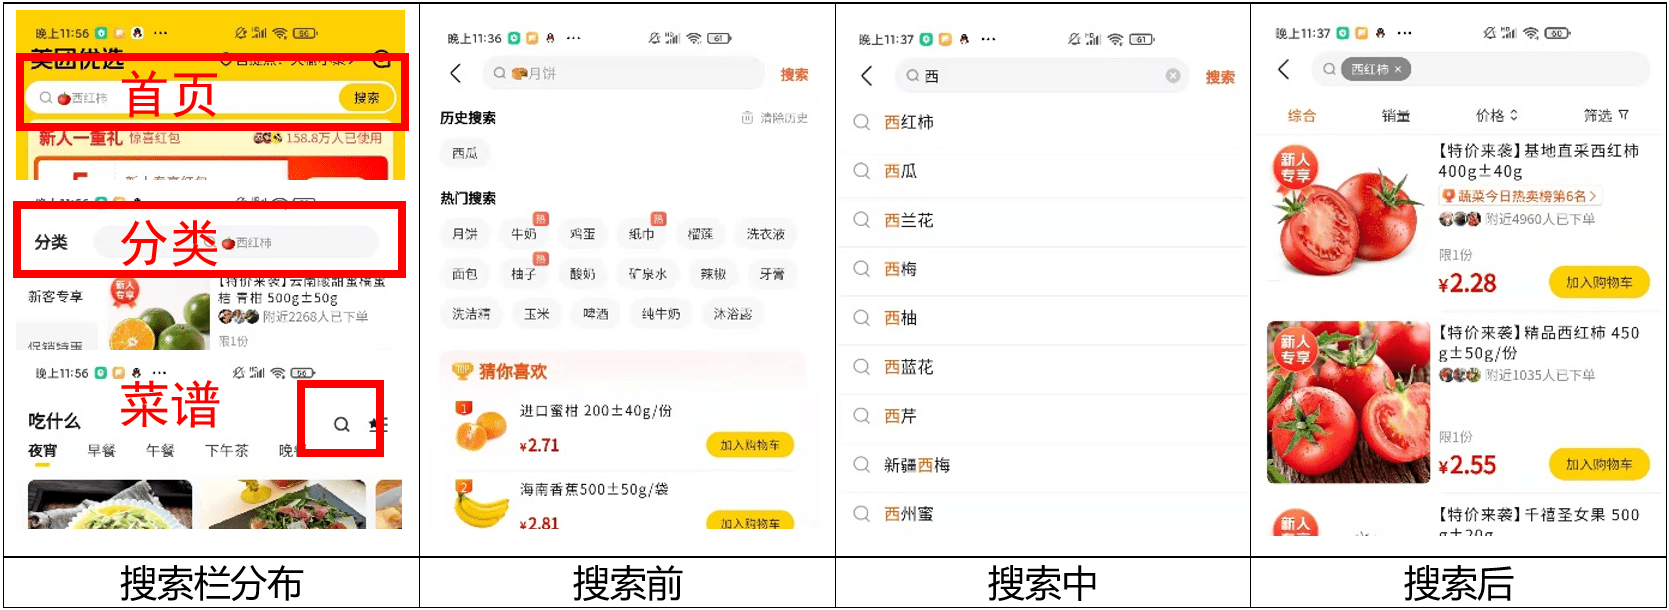1669x610 pixels.
Task: Tap the 辣椒 hot search chip
Action: [x=714, y=274]
